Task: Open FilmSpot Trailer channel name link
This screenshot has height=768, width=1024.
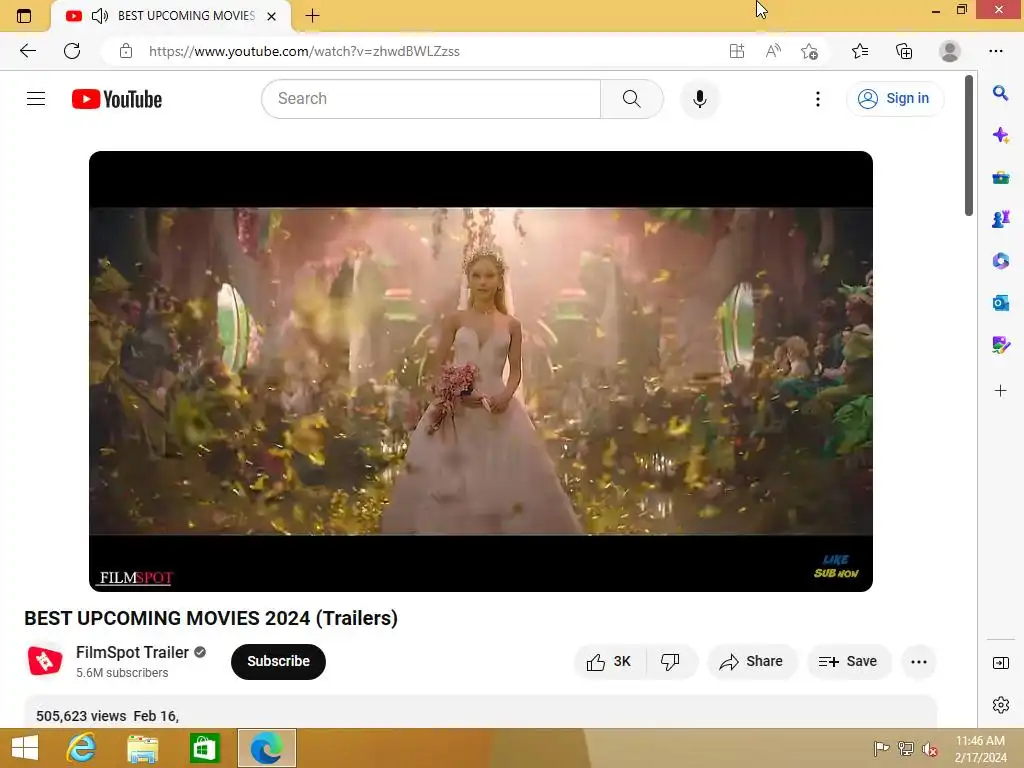Action: [x=132, y=652]
